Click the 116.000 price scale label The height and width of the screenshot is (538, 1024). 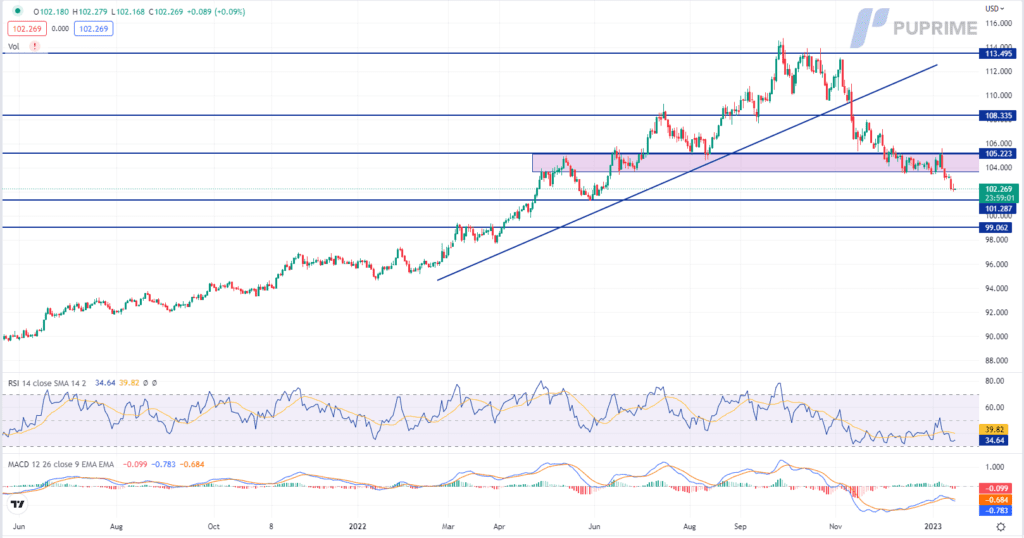pyautogui.click(x=999, y=24)
